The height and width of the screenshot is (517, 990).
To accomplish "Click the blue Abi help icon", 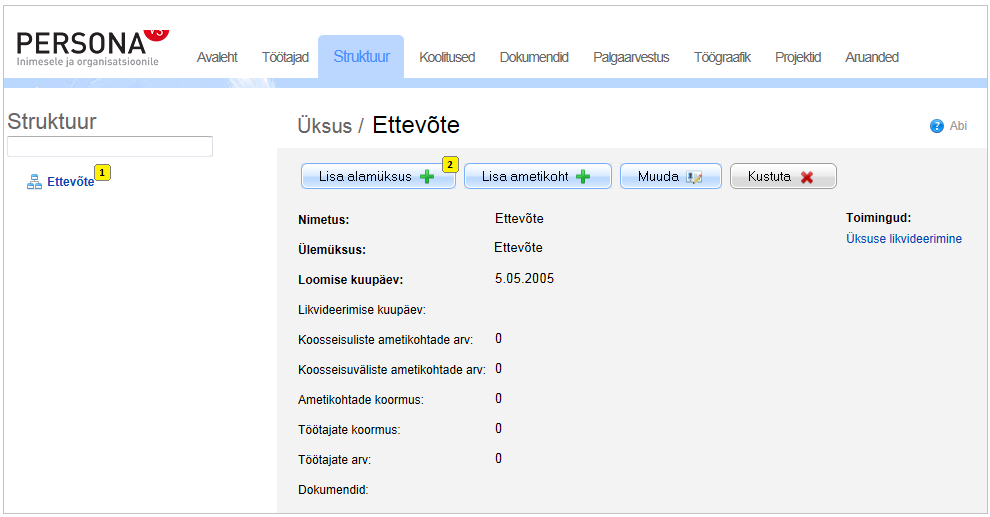I will (937, 126).
